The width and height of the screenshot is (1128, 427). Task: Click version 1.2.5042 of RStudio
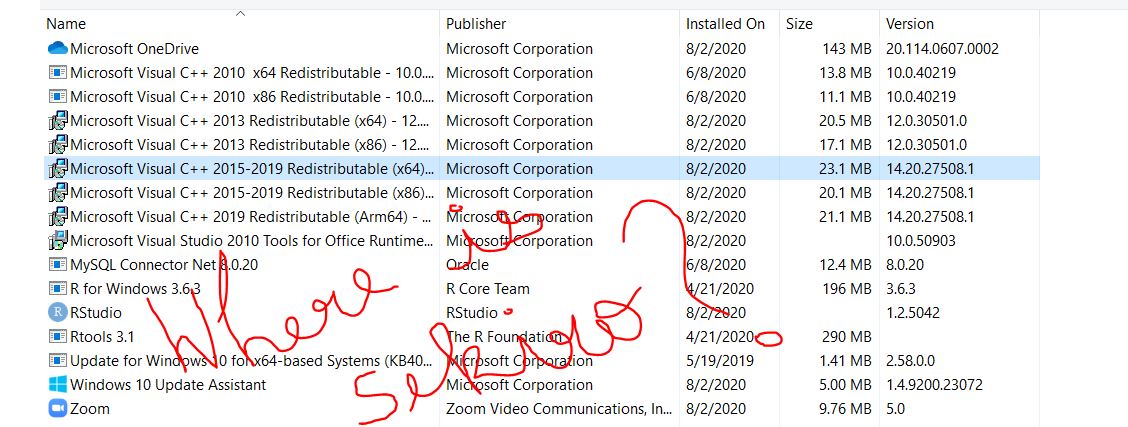pos(913,313)
